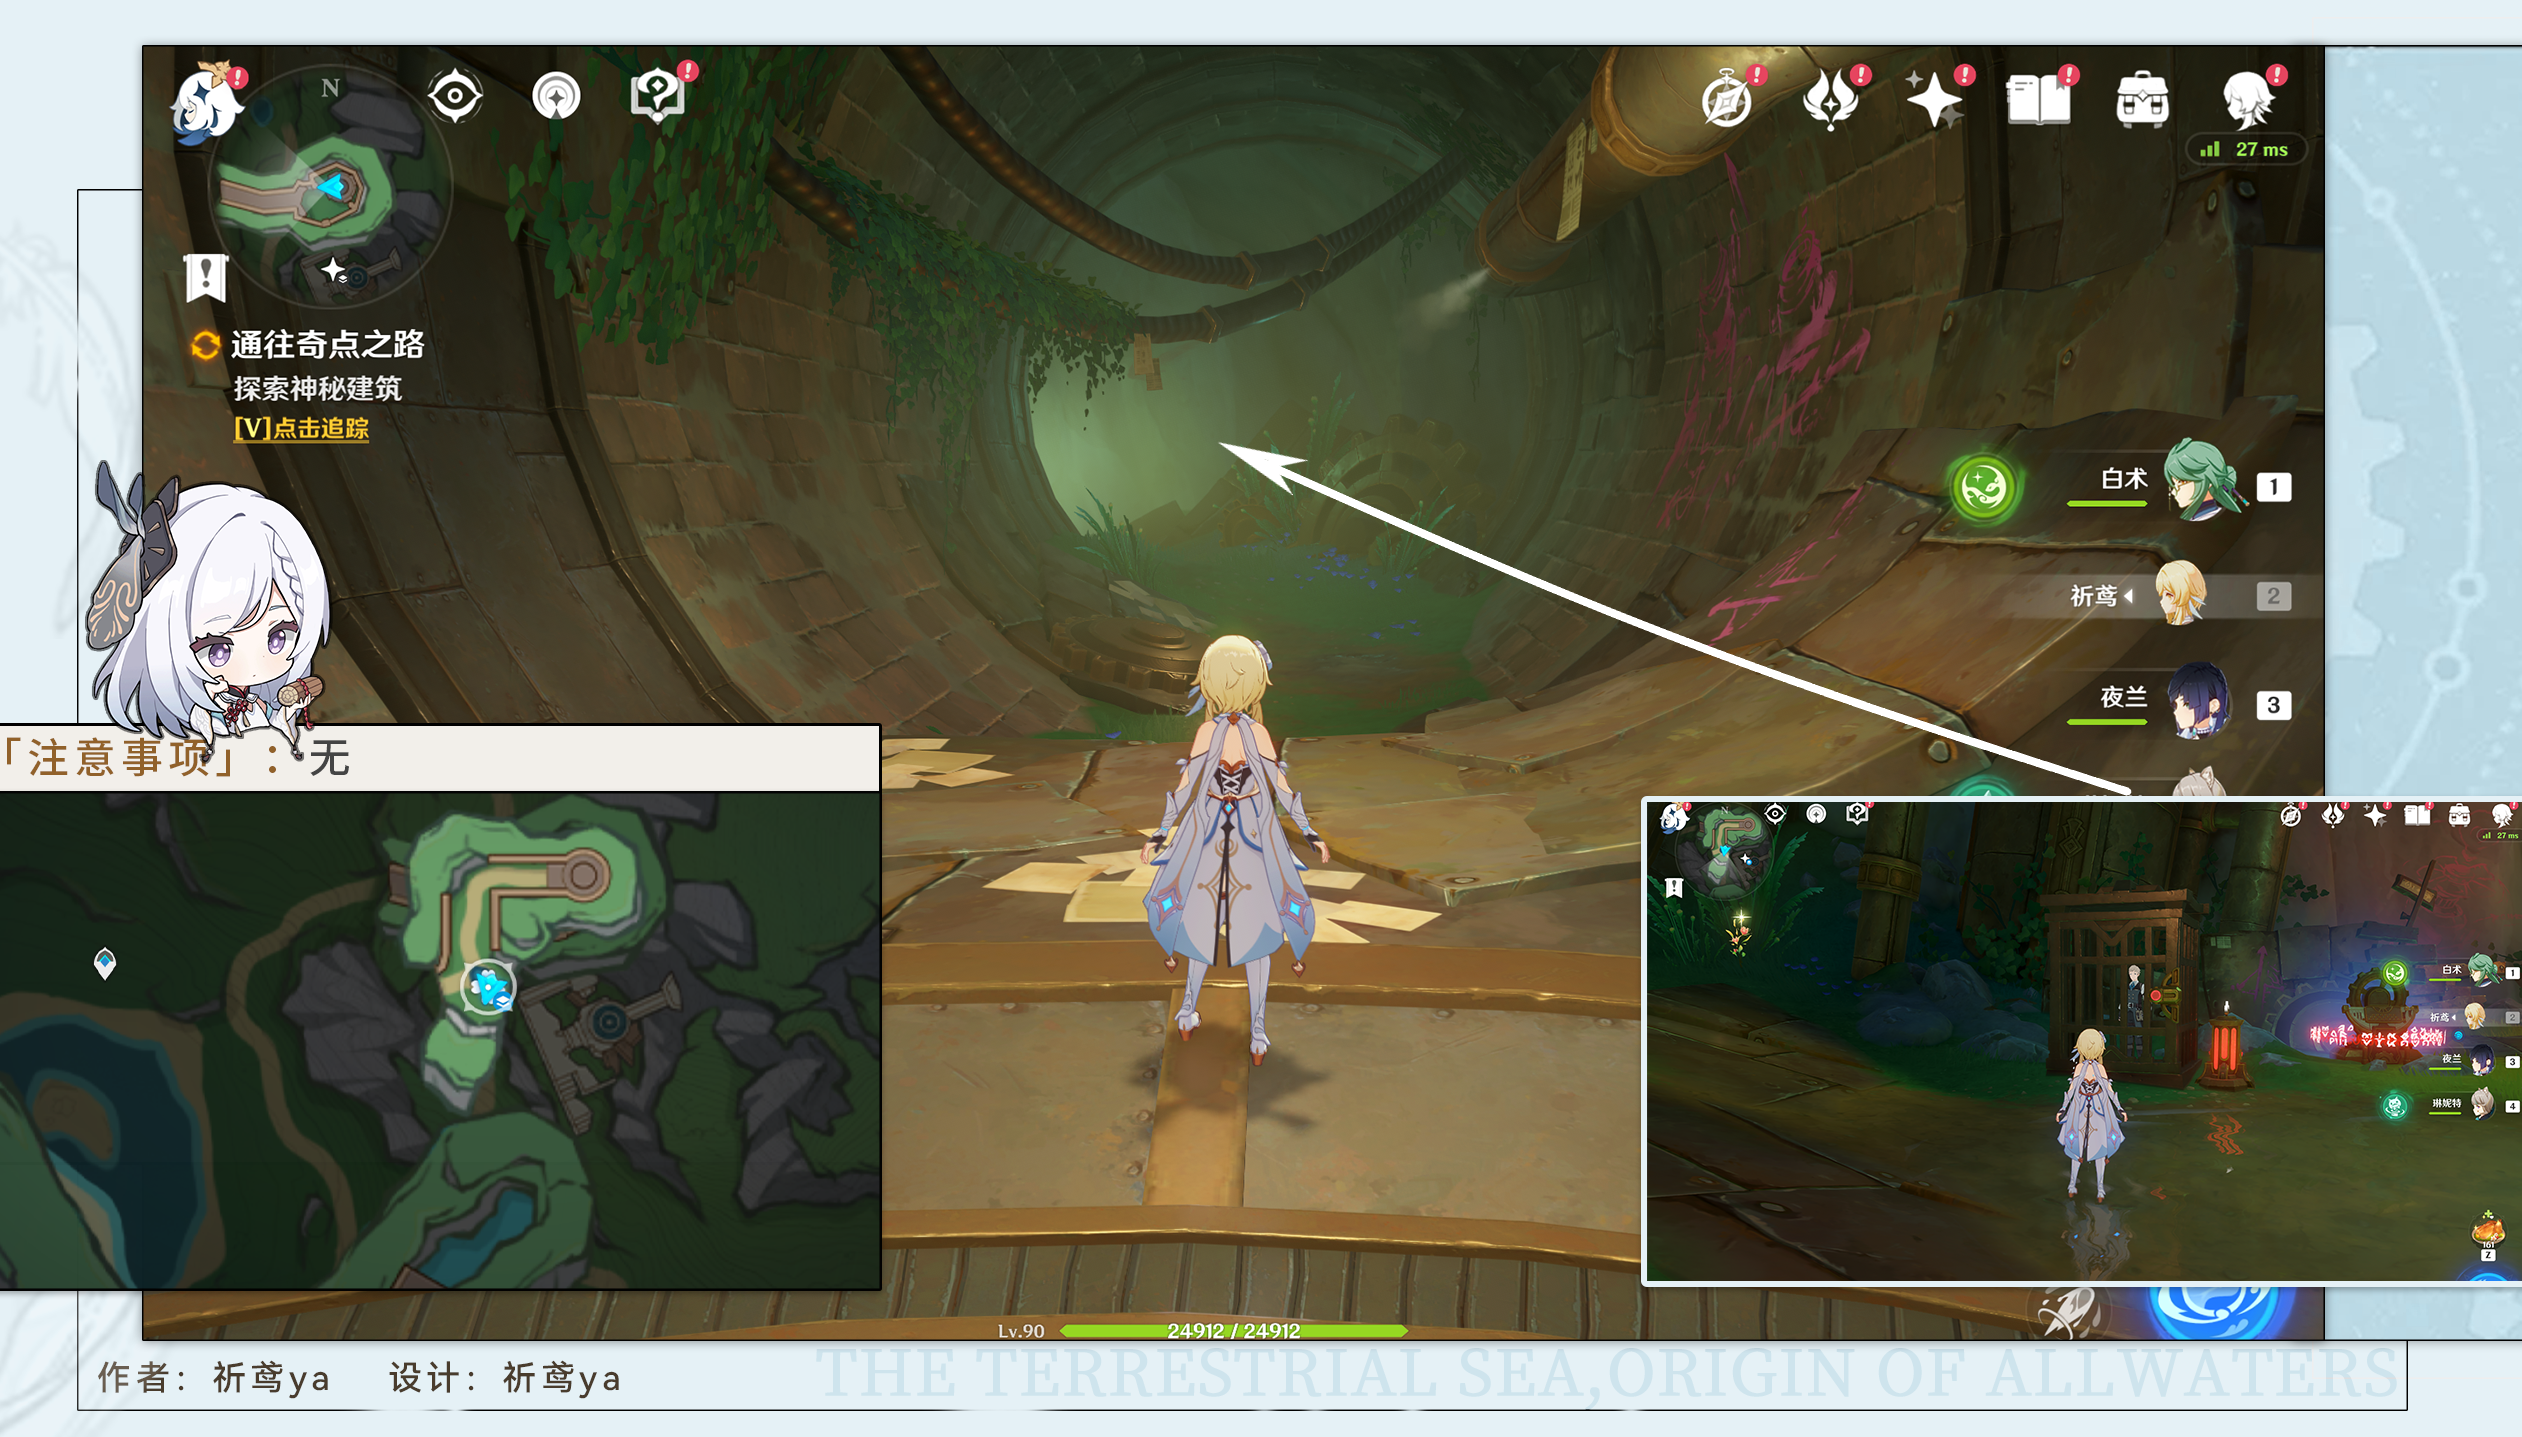
Task: Click the green HP bar
Action: click(x=1233, y=1331)
